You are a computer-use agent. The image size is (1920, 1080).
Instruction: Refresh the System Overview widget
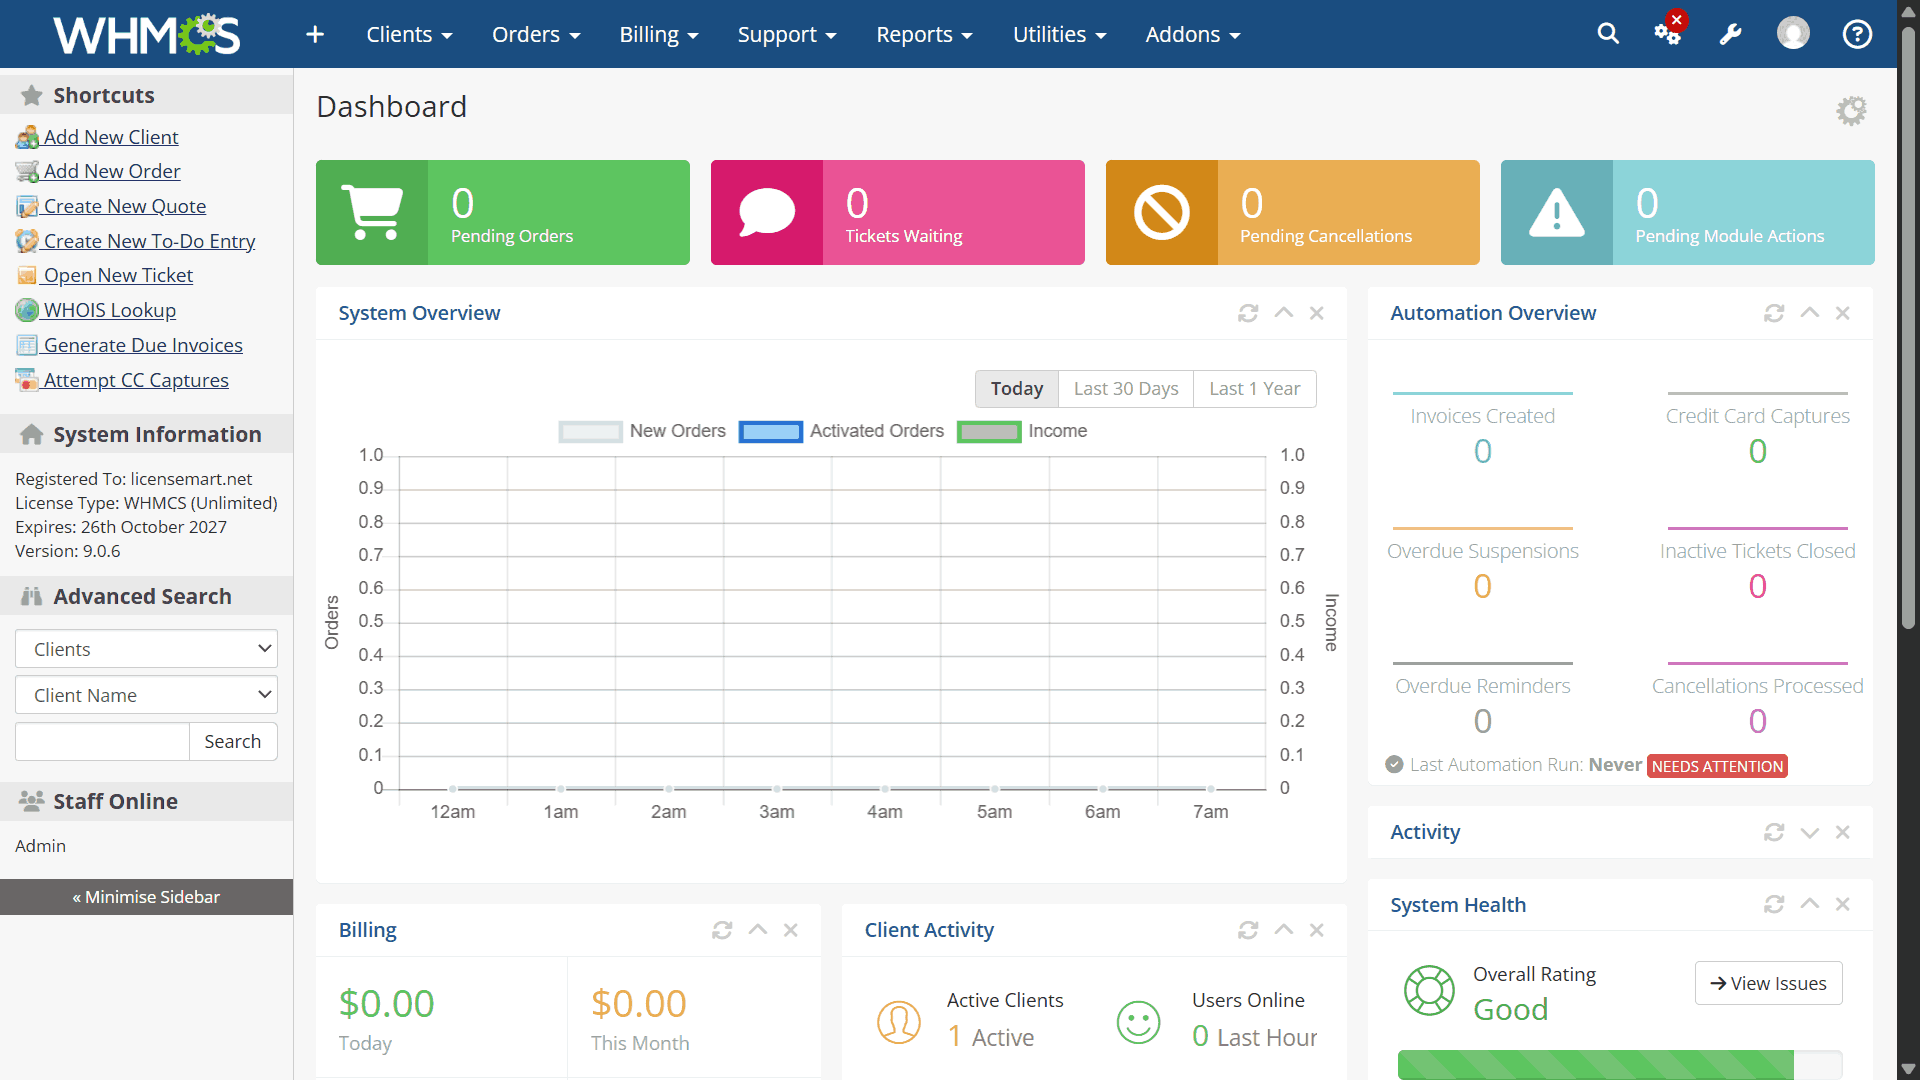click(x=1248, y=313)
